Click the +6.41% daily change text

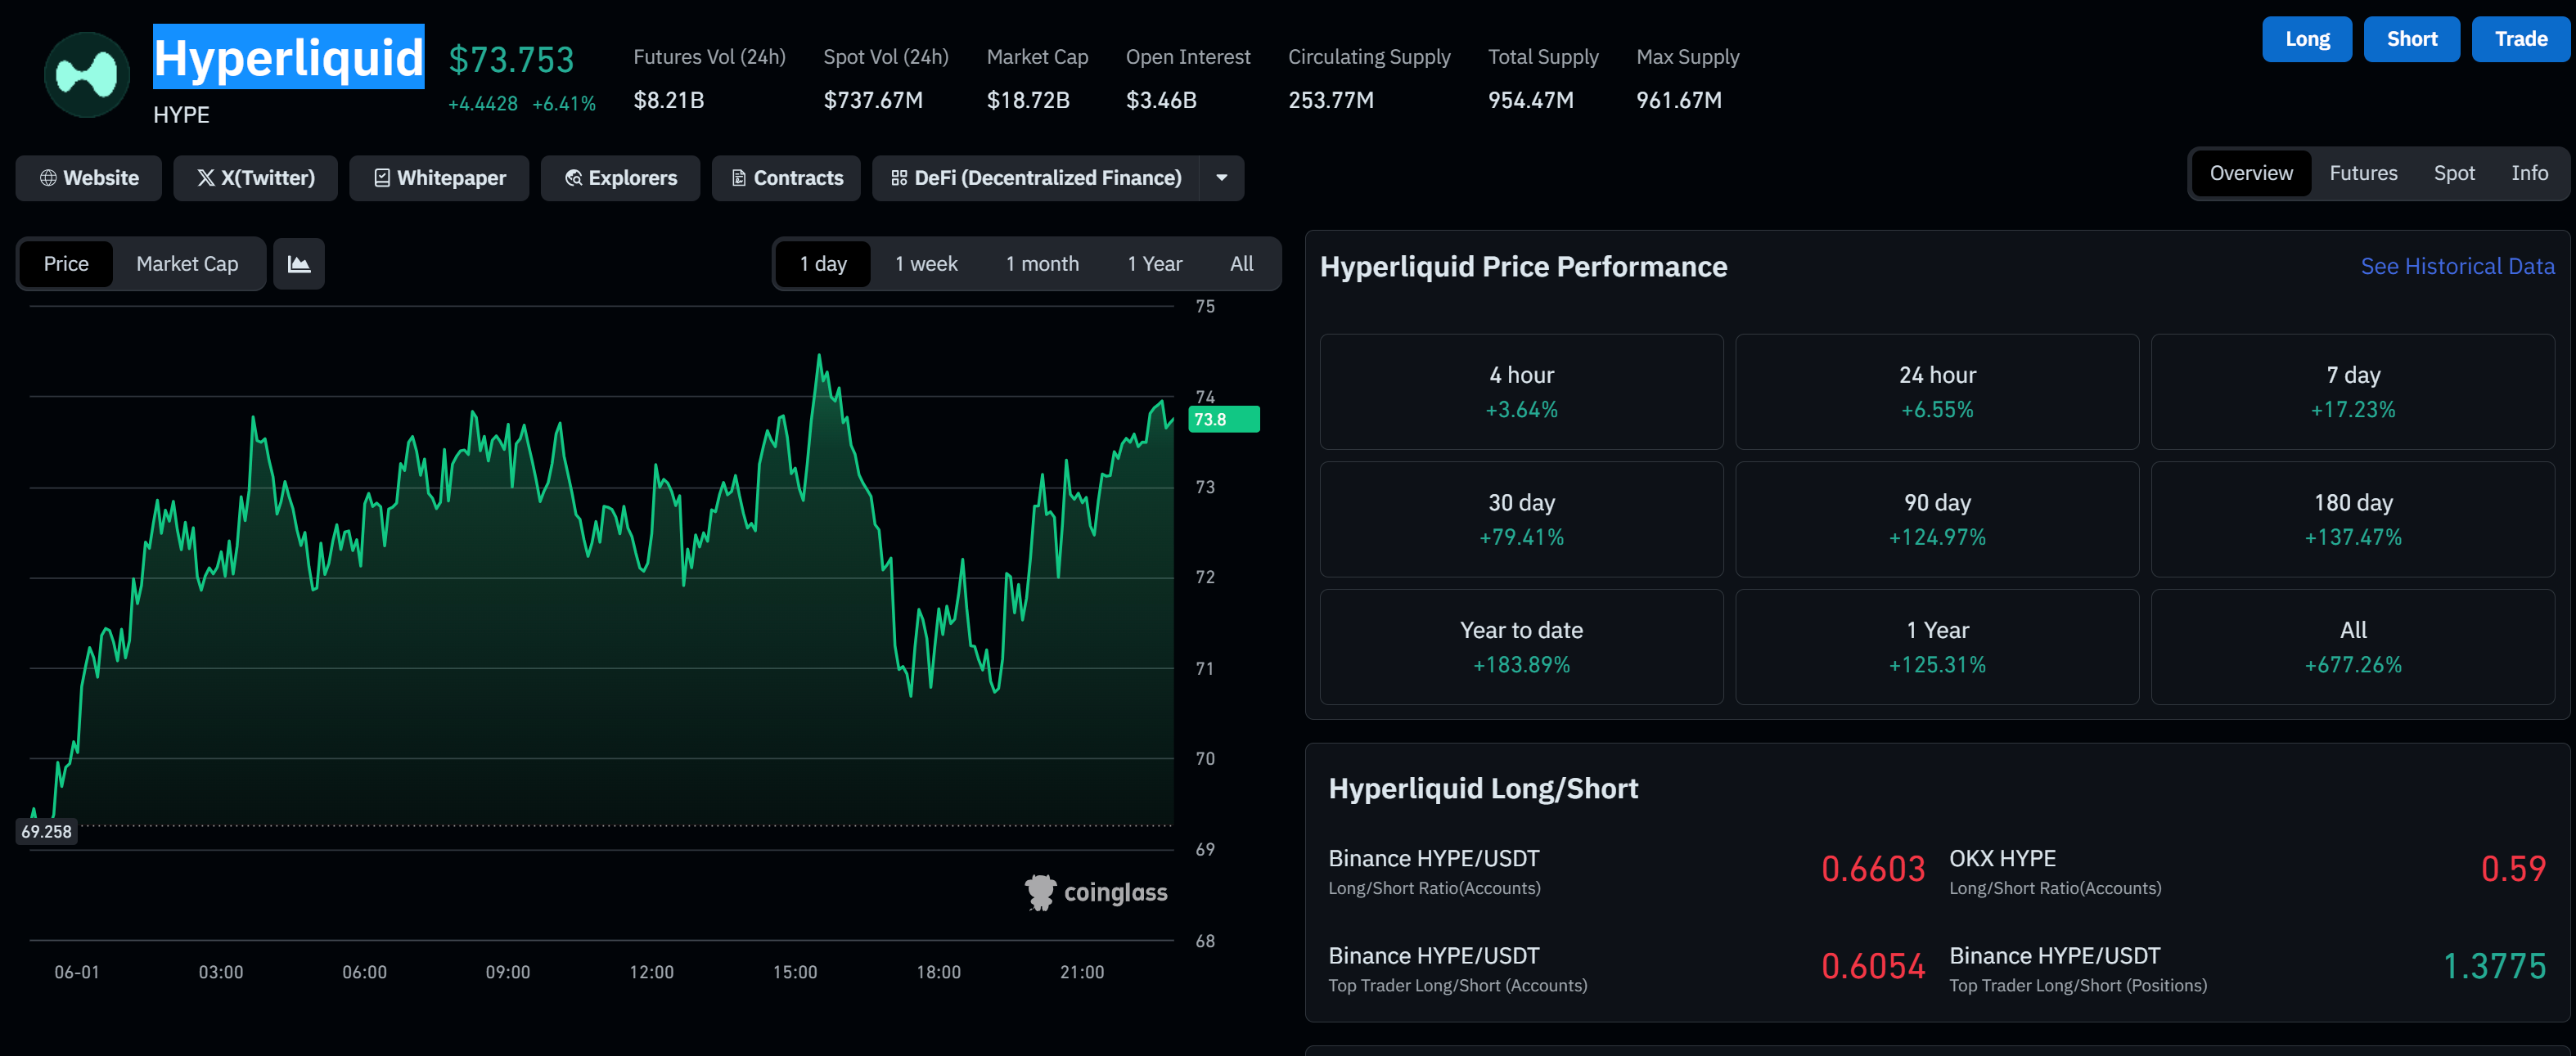coord(564,104)
